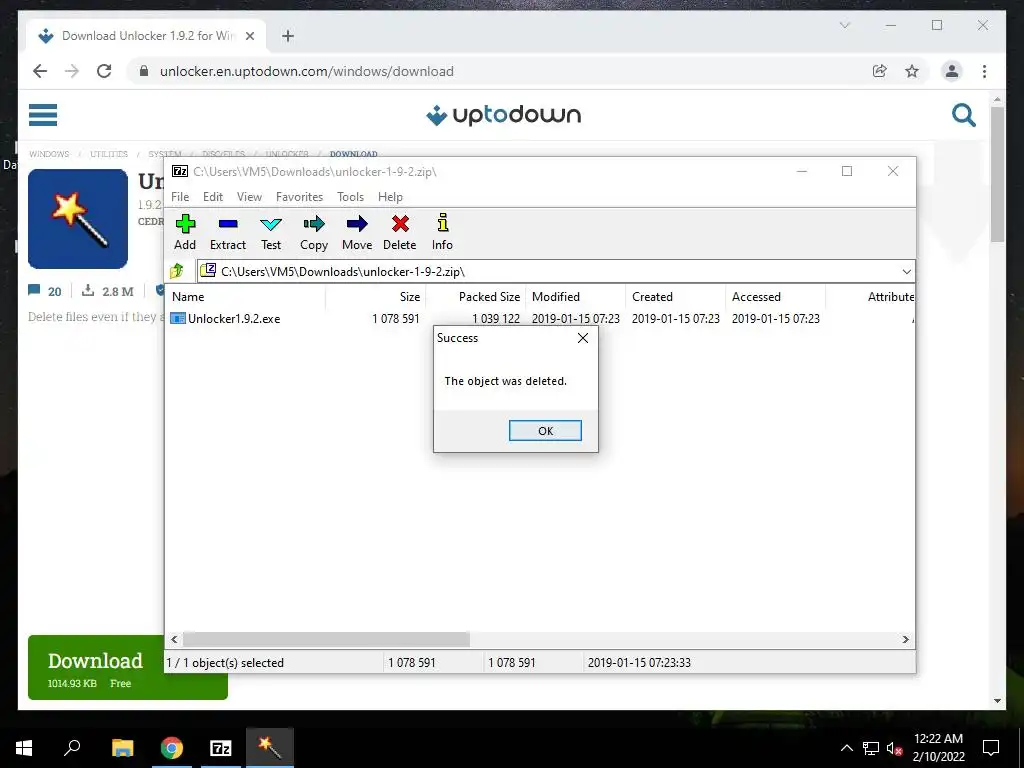This screenshot has height=768, width=1024.
Task: Bookmark this page with the star icon
Action: click(912, 71)
